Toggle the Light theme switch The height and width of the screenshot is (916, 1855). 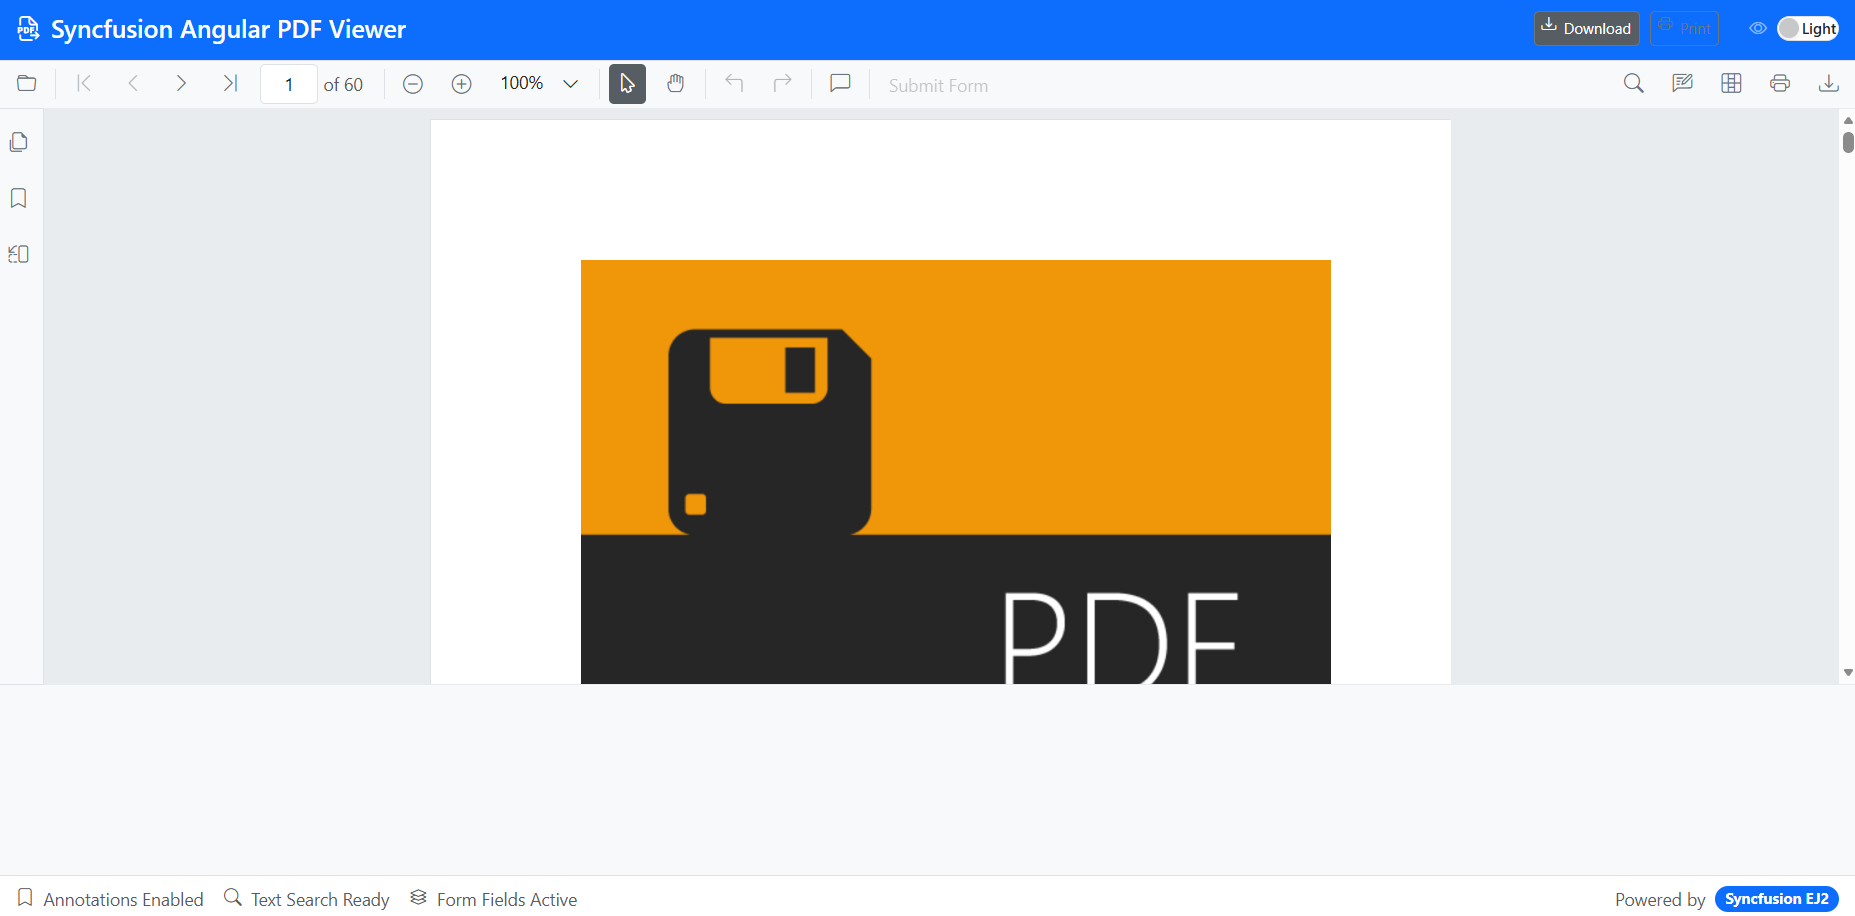coord(1808,29)
